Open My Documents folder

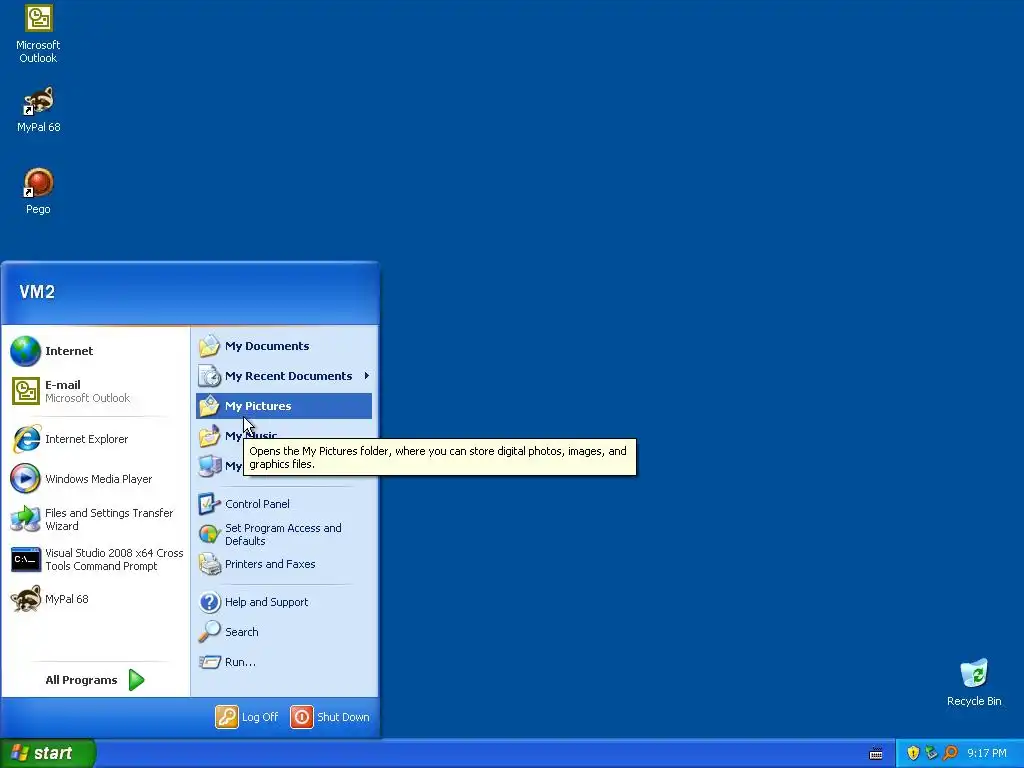pos(284,346)
